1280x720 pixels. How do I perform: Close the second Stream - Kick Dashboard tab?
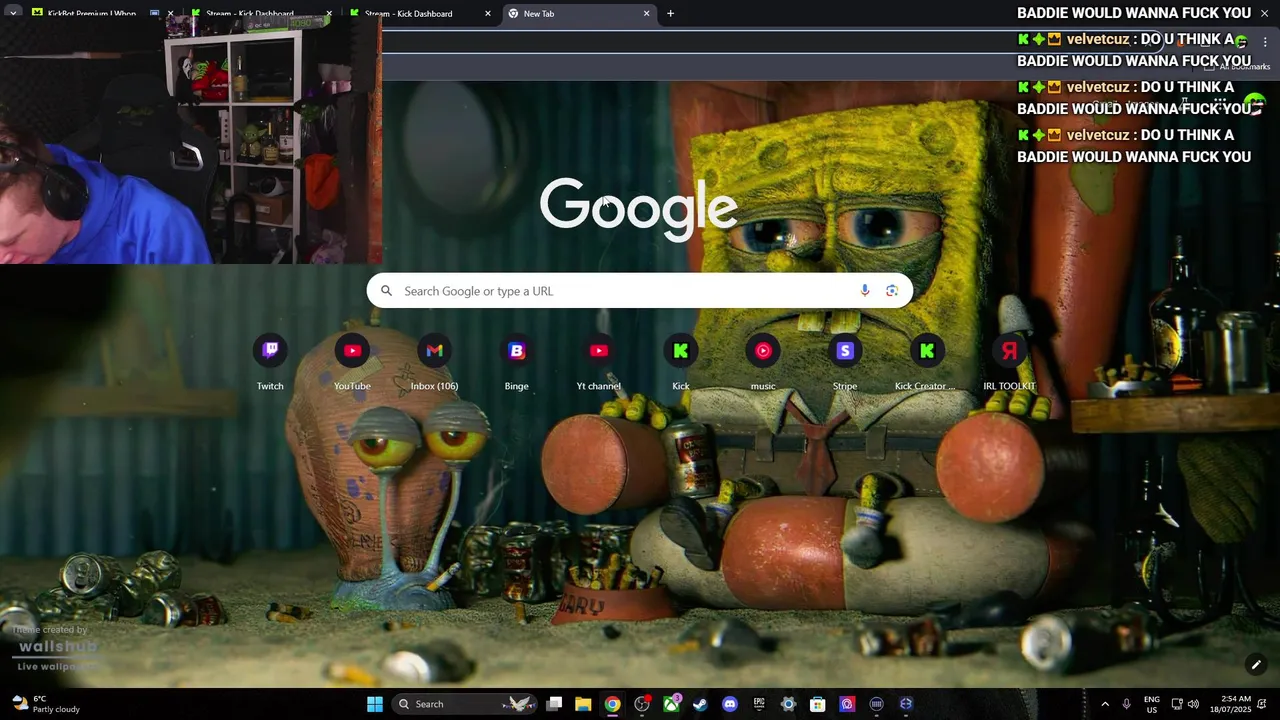(488, 14)
